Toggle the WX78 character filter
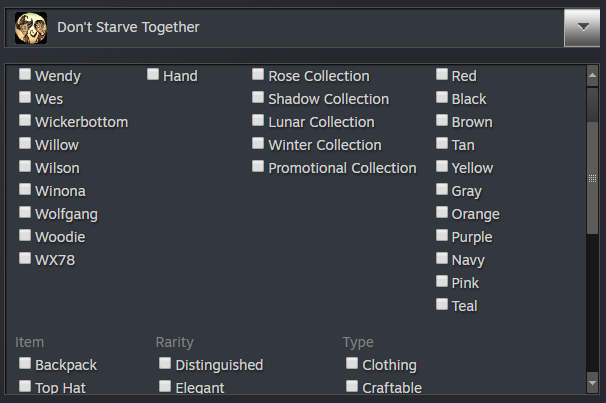 pos(26,259)
